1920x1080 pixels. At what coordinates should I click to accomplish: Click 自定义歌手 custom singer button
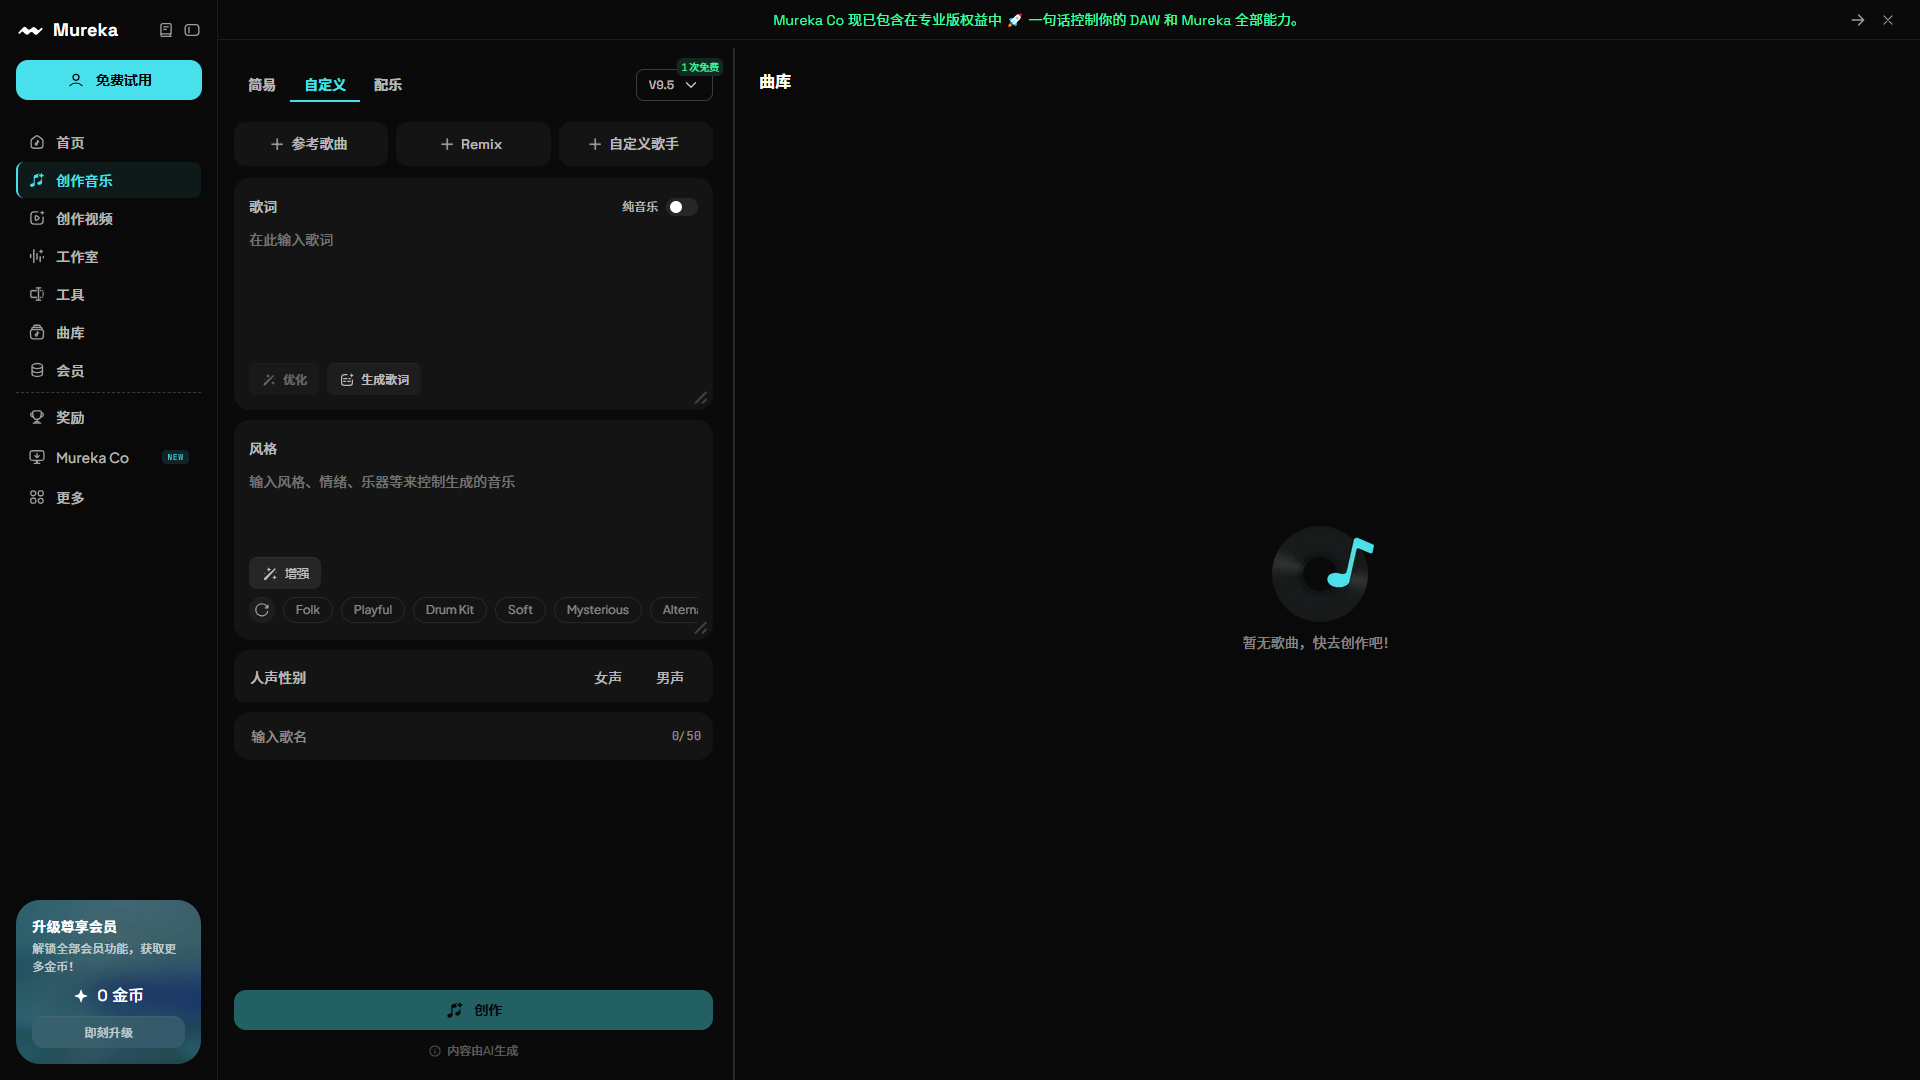coord(636,144)
